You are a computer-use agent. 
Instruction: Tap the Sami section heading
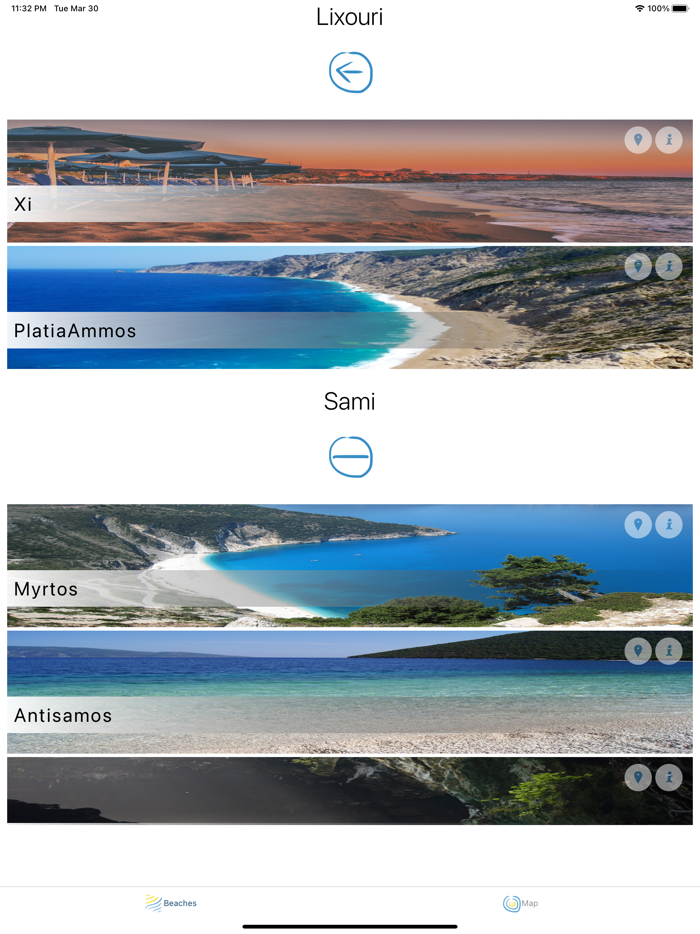pos(350,401)
